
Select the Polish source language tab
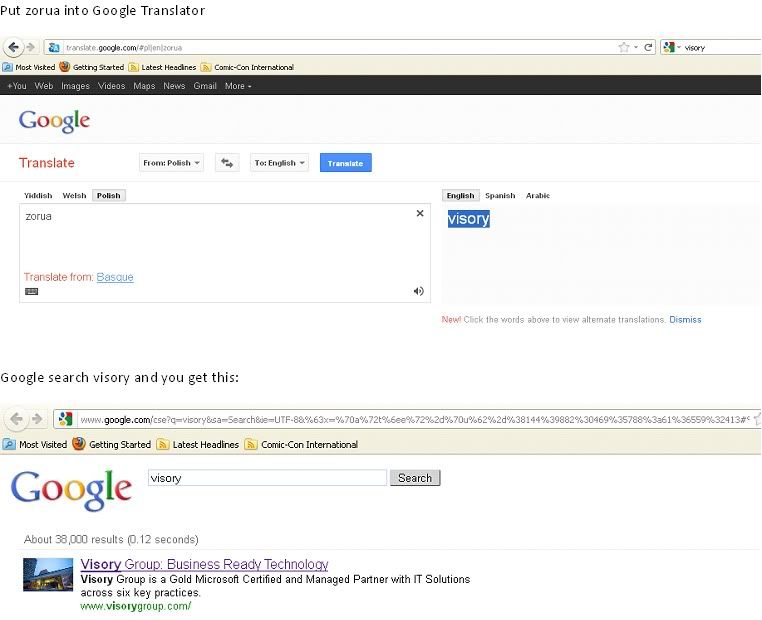point(108,195)
